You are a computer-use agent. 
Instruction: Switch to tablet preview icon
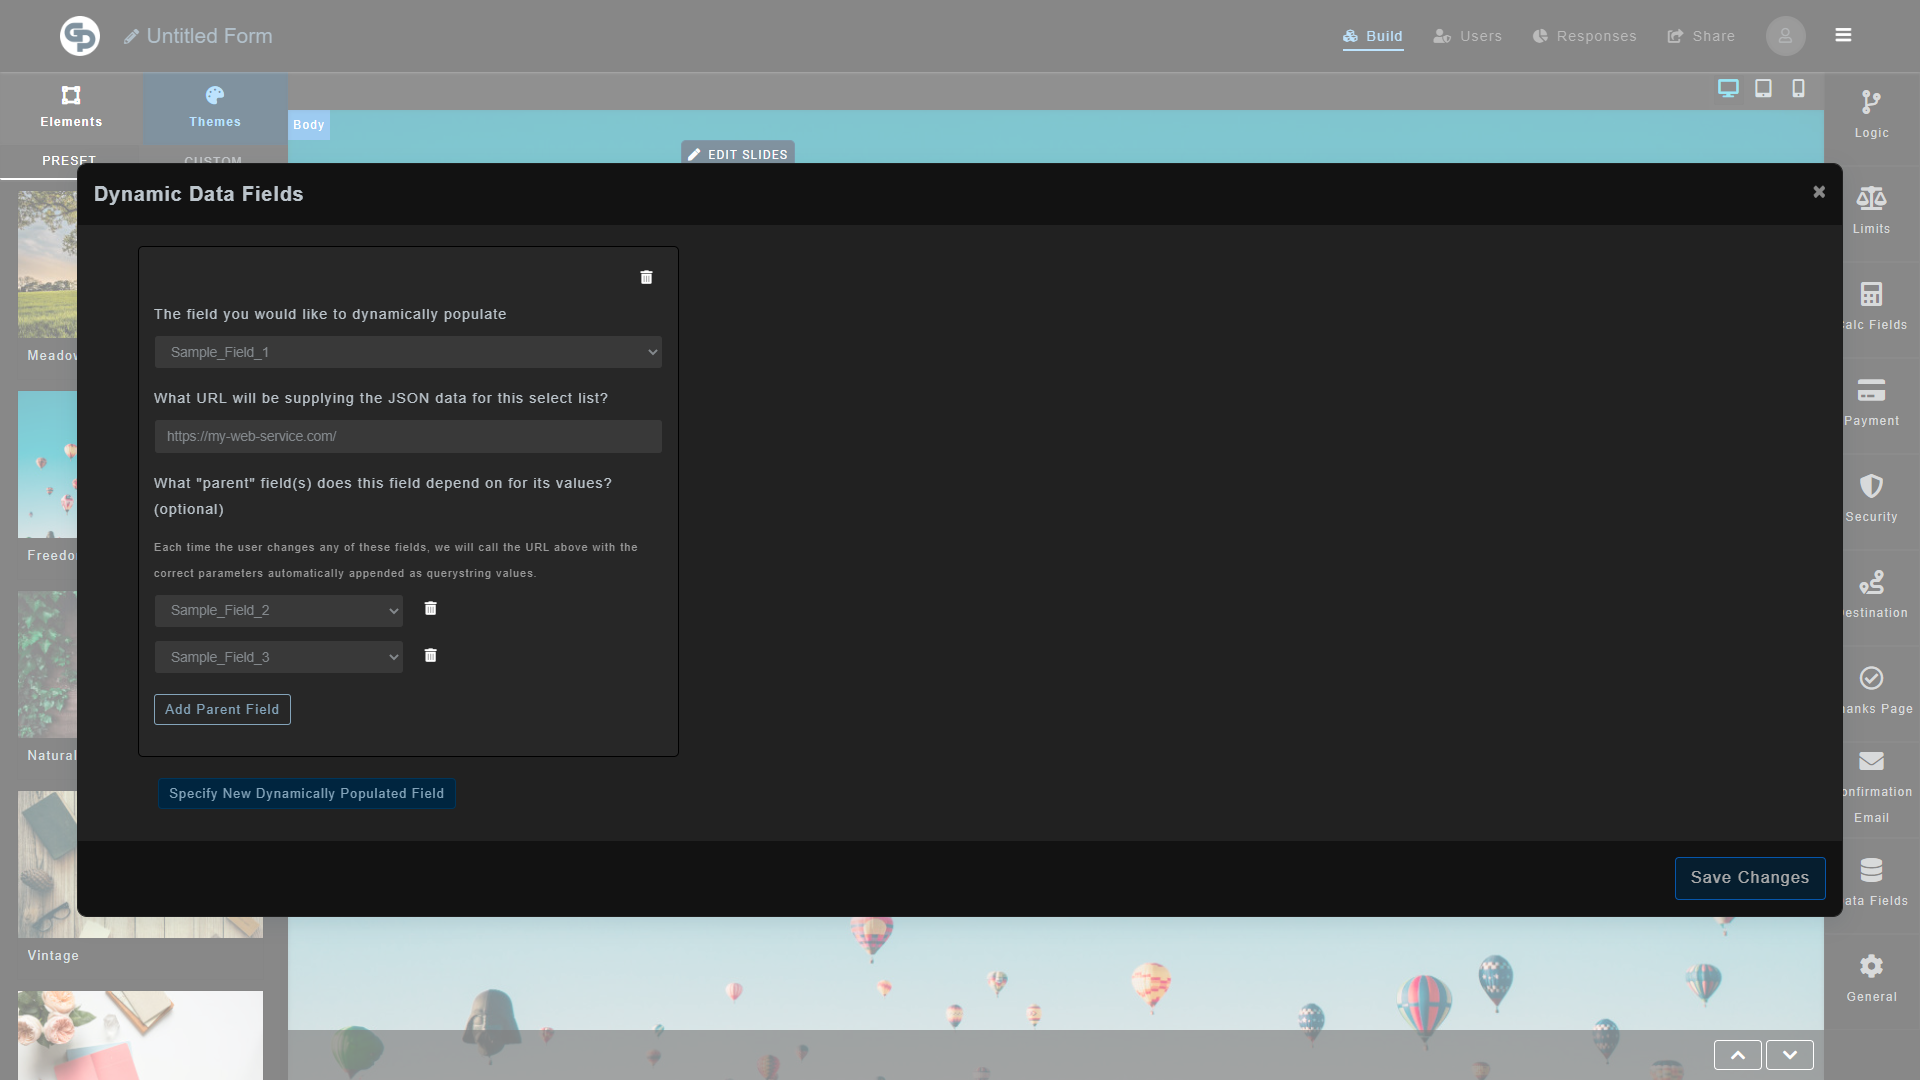pyautogui.click(x=1763, y=88)
